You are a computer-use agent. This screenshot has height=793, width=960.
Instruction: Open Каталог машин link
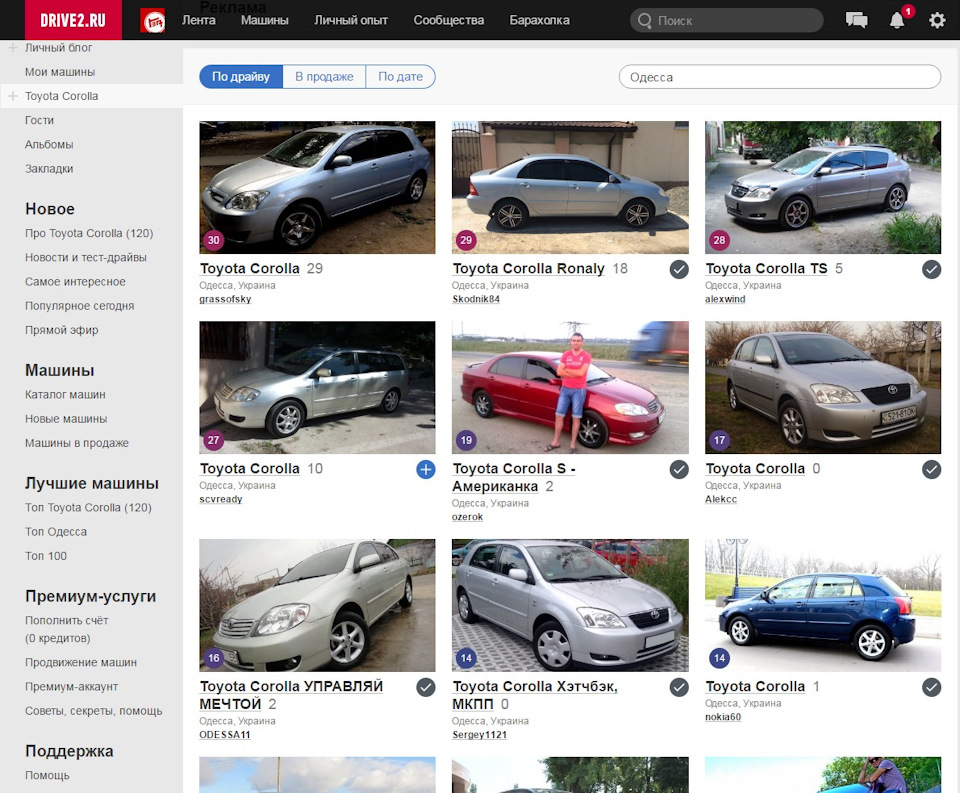(x=65, y=394)
